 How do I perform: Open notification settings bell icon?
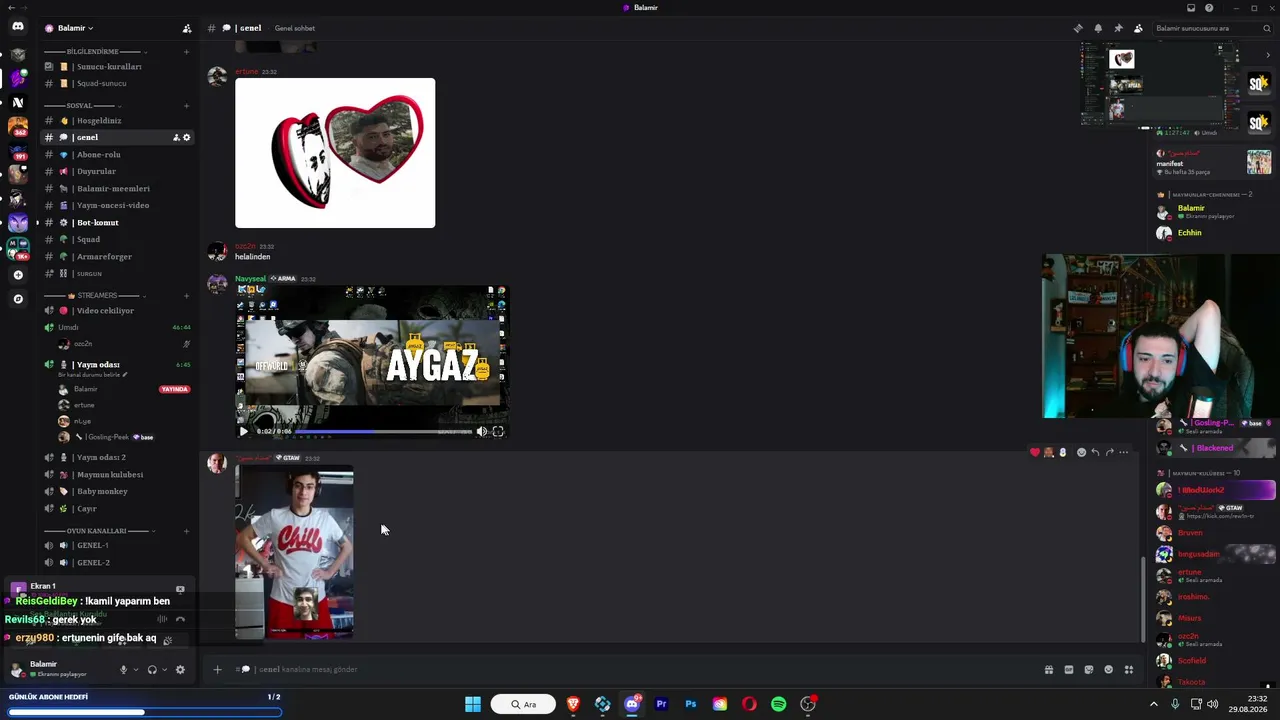point(1098,28)
